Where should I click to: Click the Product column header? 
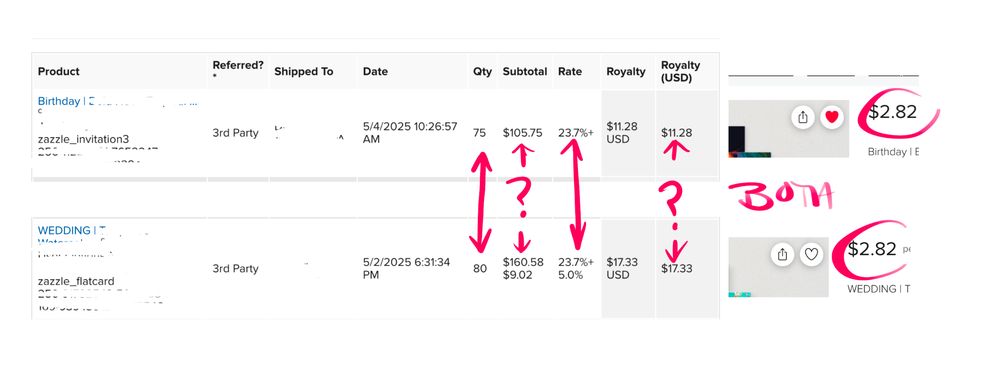[59, 71]
